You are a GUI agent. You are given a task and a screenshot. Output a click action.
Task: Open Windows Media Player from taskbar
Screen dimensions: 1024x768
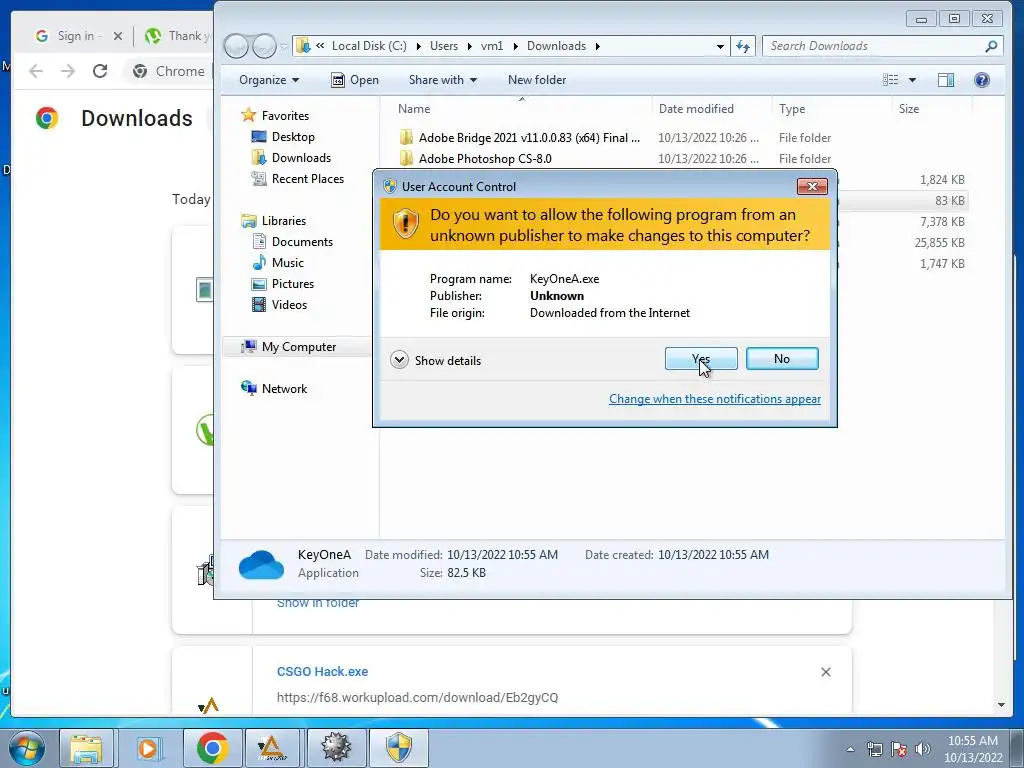148,748
